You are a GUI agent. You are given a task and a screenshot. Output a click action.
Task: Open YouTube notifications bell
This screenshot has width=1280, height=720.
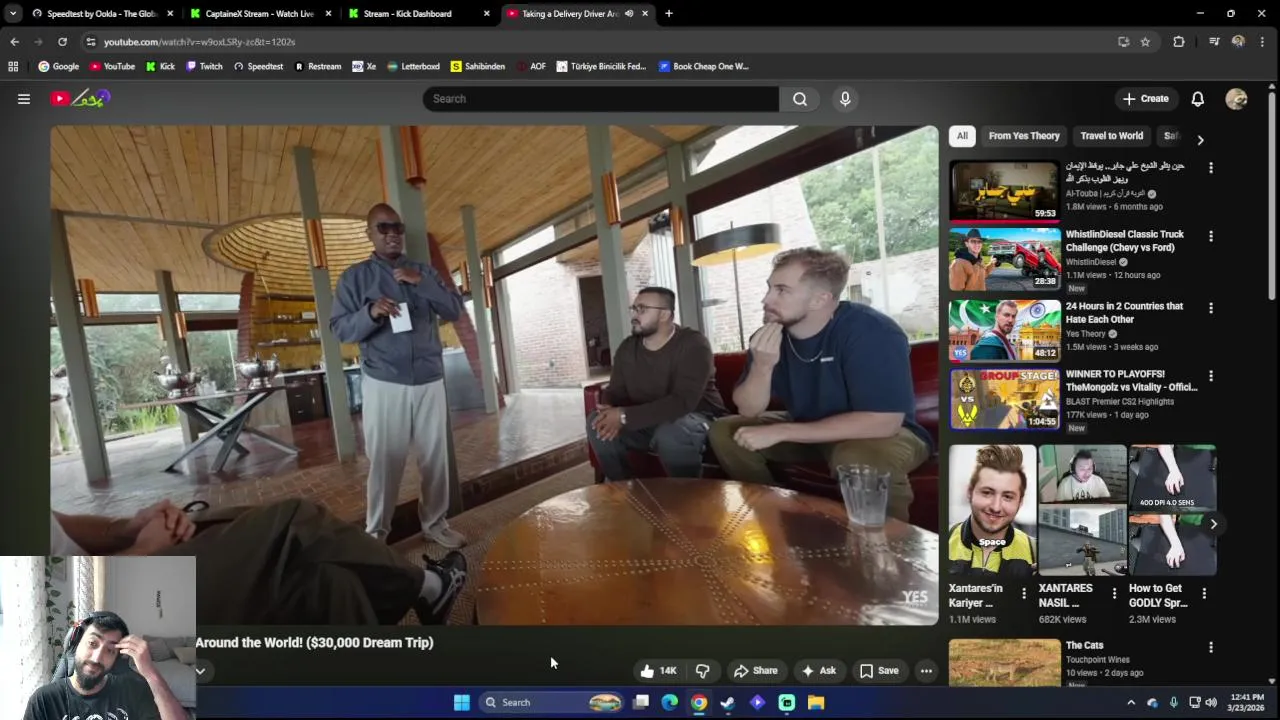(1197, 99)
